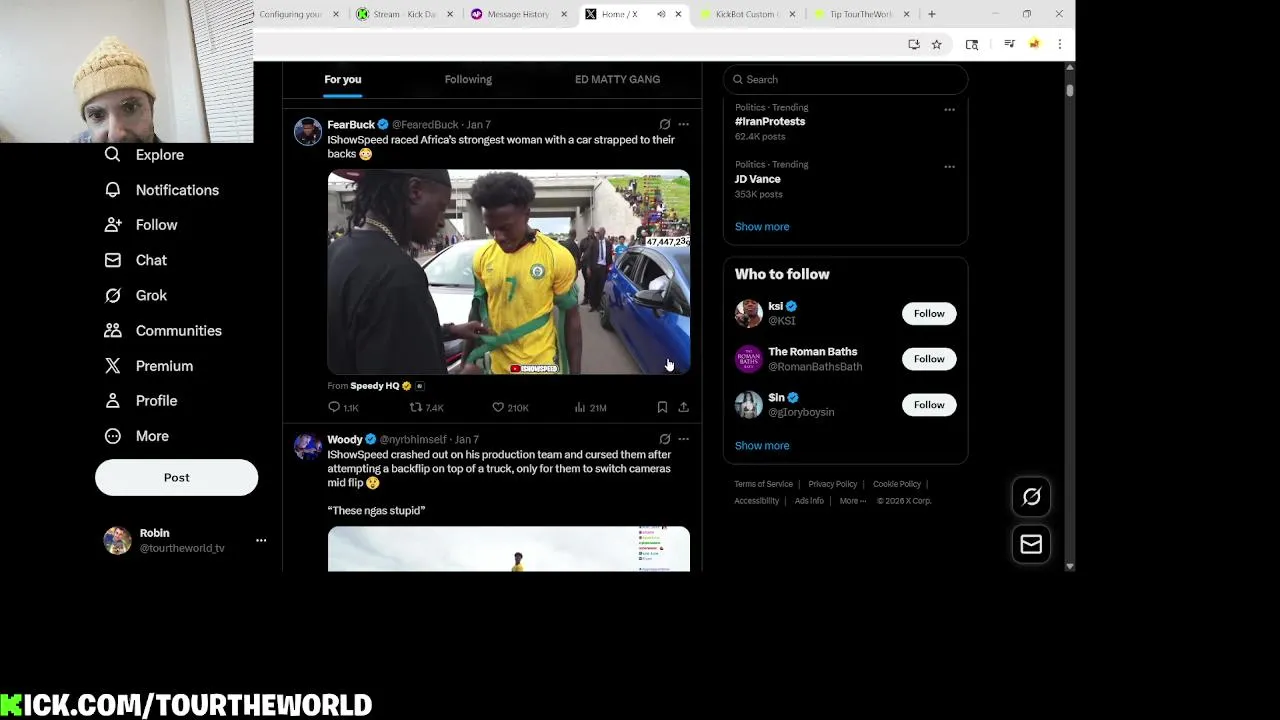Open Explore from the sidebar
The width and height of the screenshot is (1280, 720).
point(145,155)
